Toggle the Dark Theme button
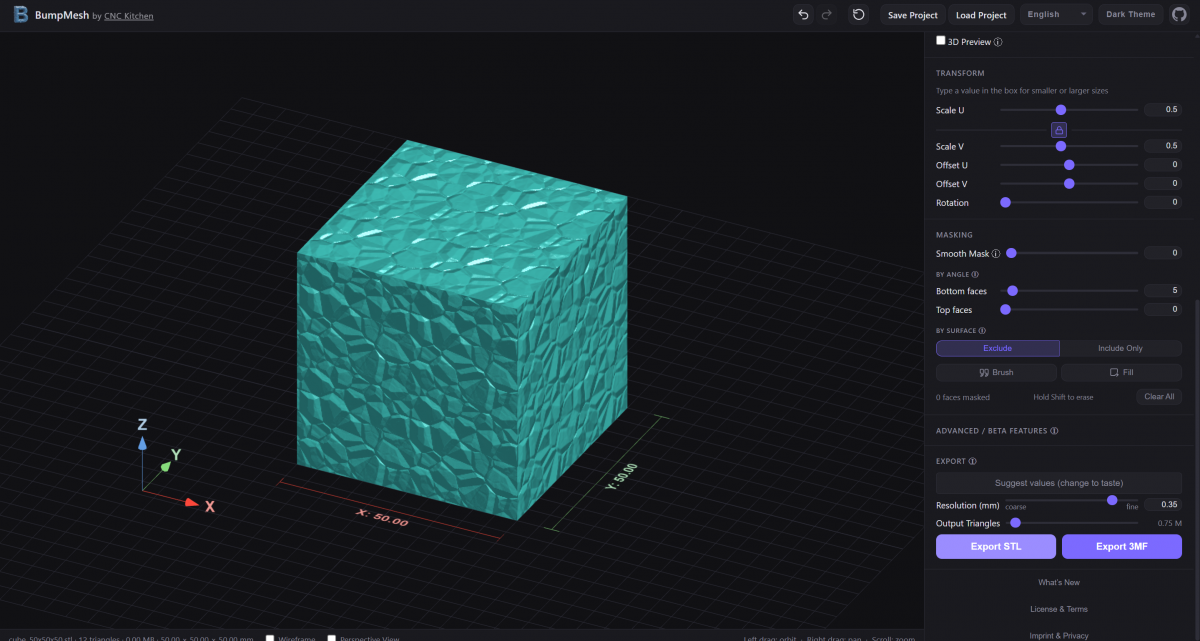This screenshot has height=641, width=1200. pos(1131,14)
